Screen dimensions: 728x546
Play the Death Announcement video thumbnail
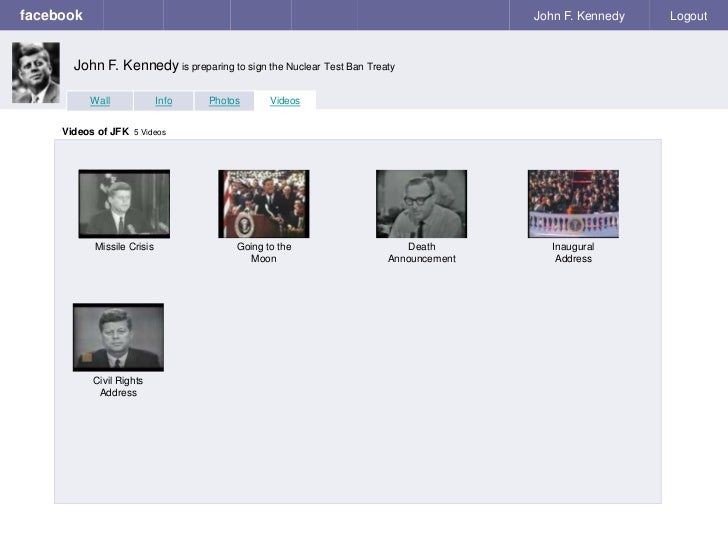[x=422, y=204]
